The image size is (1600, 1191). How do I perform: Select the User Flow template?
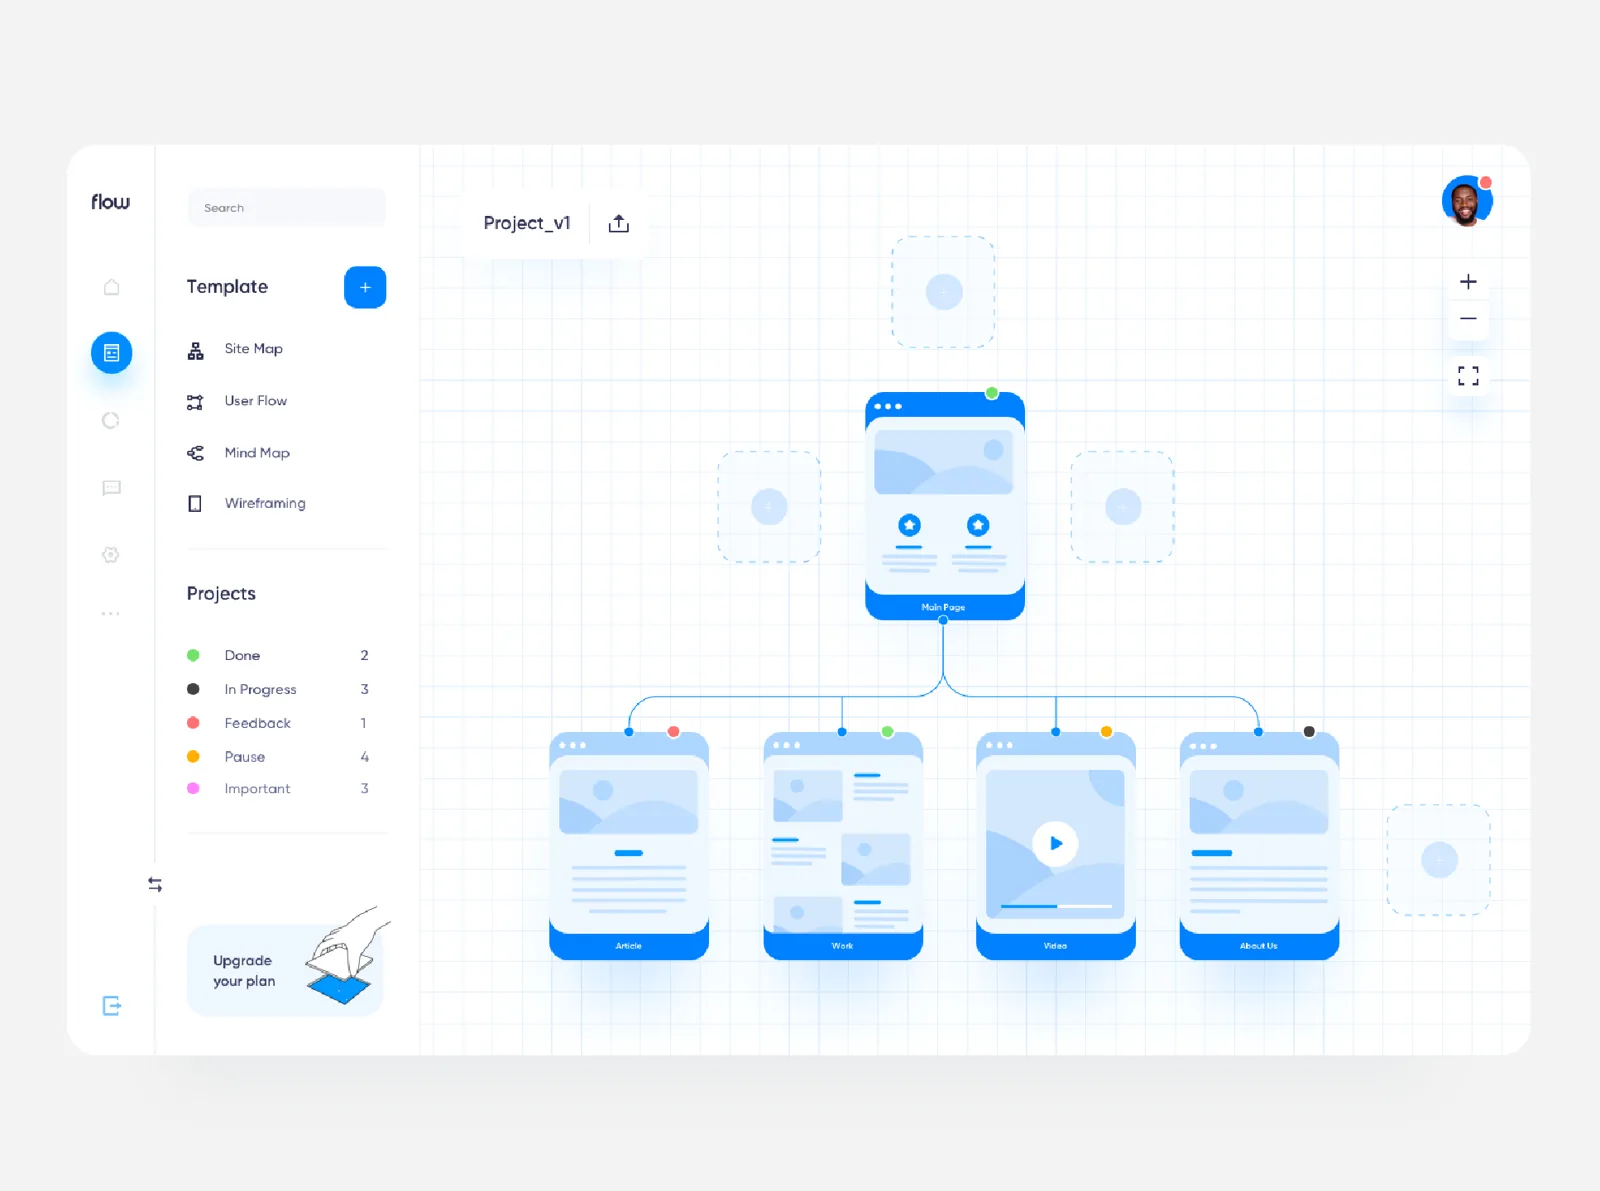[255, 401]
